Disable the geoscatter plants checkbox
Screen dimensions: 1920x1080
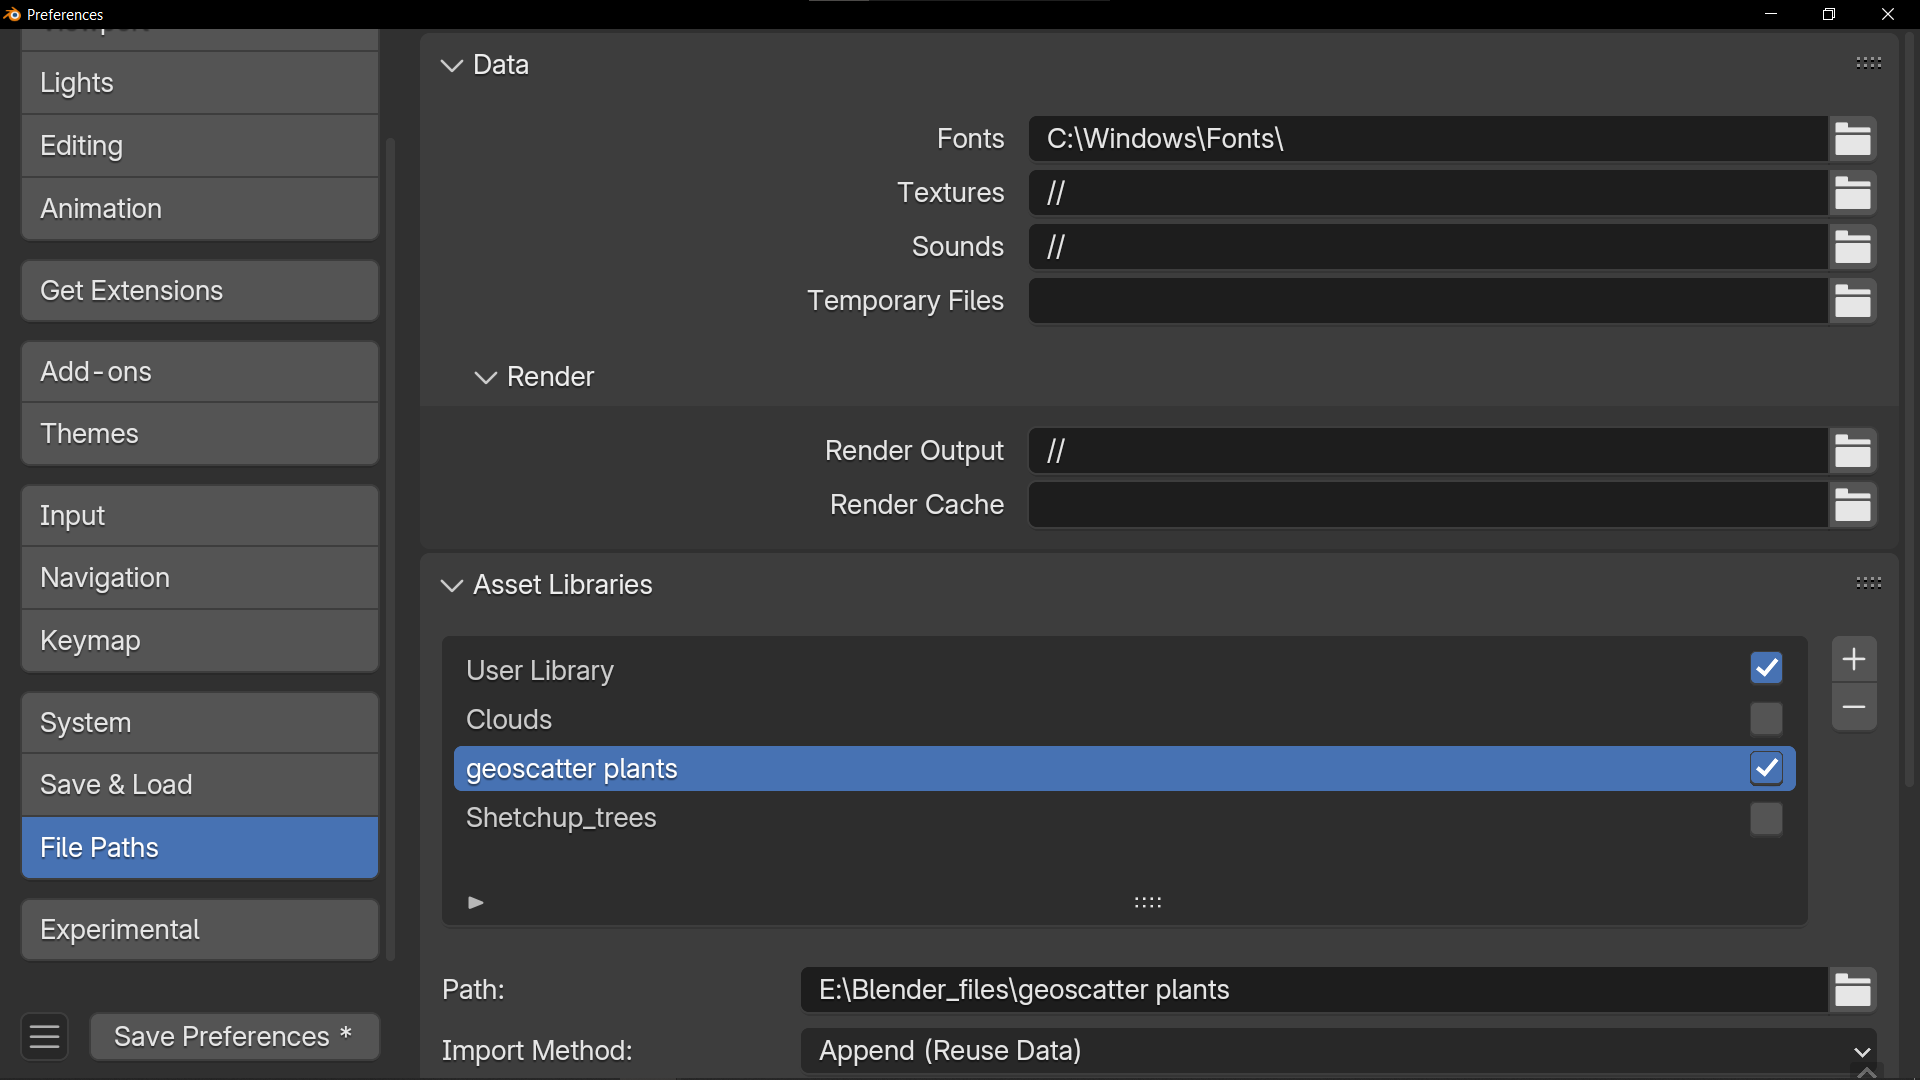tap(1767, 768)
